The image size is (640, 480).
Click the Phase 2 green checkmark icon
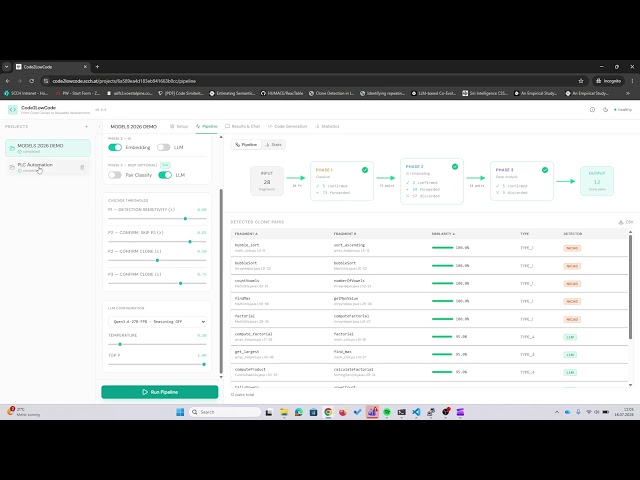coord(455,167)
